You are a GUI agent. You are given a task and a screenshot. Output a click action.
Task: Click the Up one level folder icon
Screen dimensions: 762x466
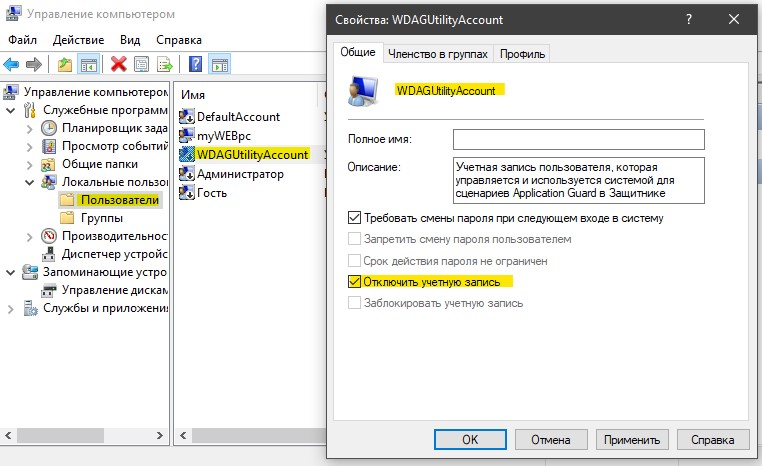65,64
